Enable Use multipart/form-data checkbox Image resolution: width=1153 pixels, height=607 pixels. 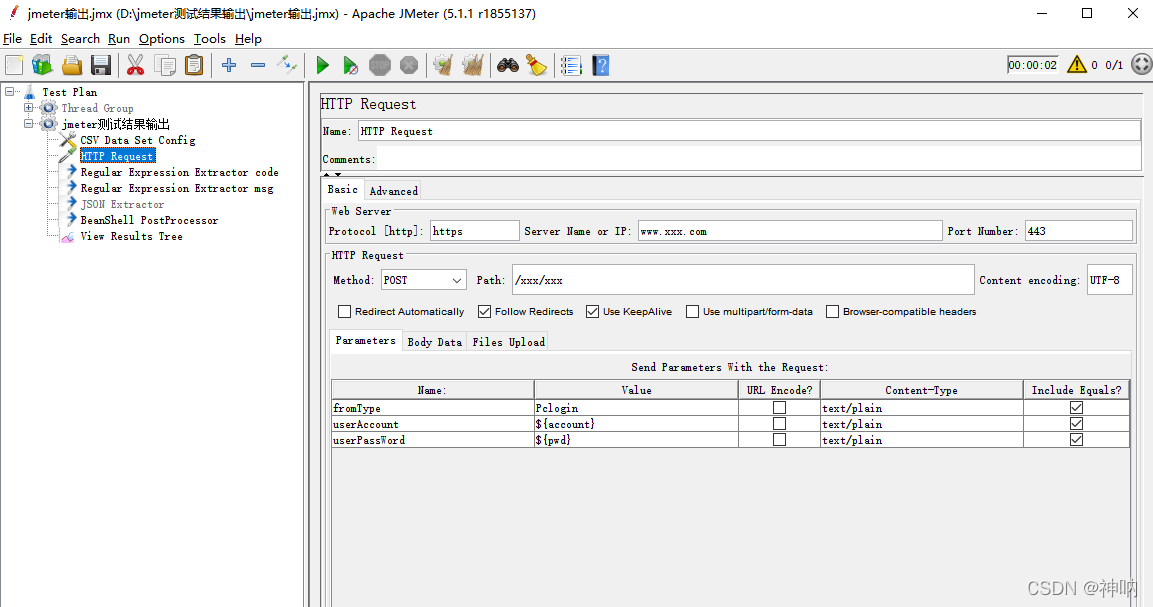[692, 312]
